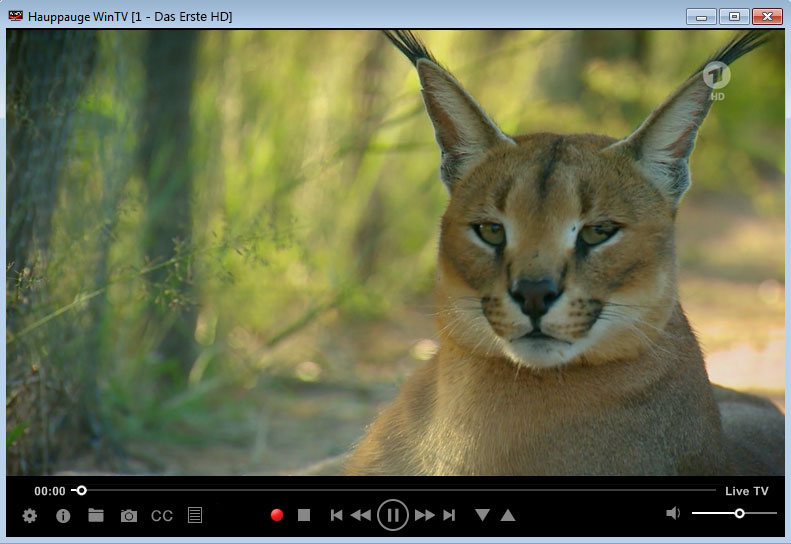This screenshot has height=544, width=791.
Task: Mute audio using the speaker icon
Action: pos(673,513)
